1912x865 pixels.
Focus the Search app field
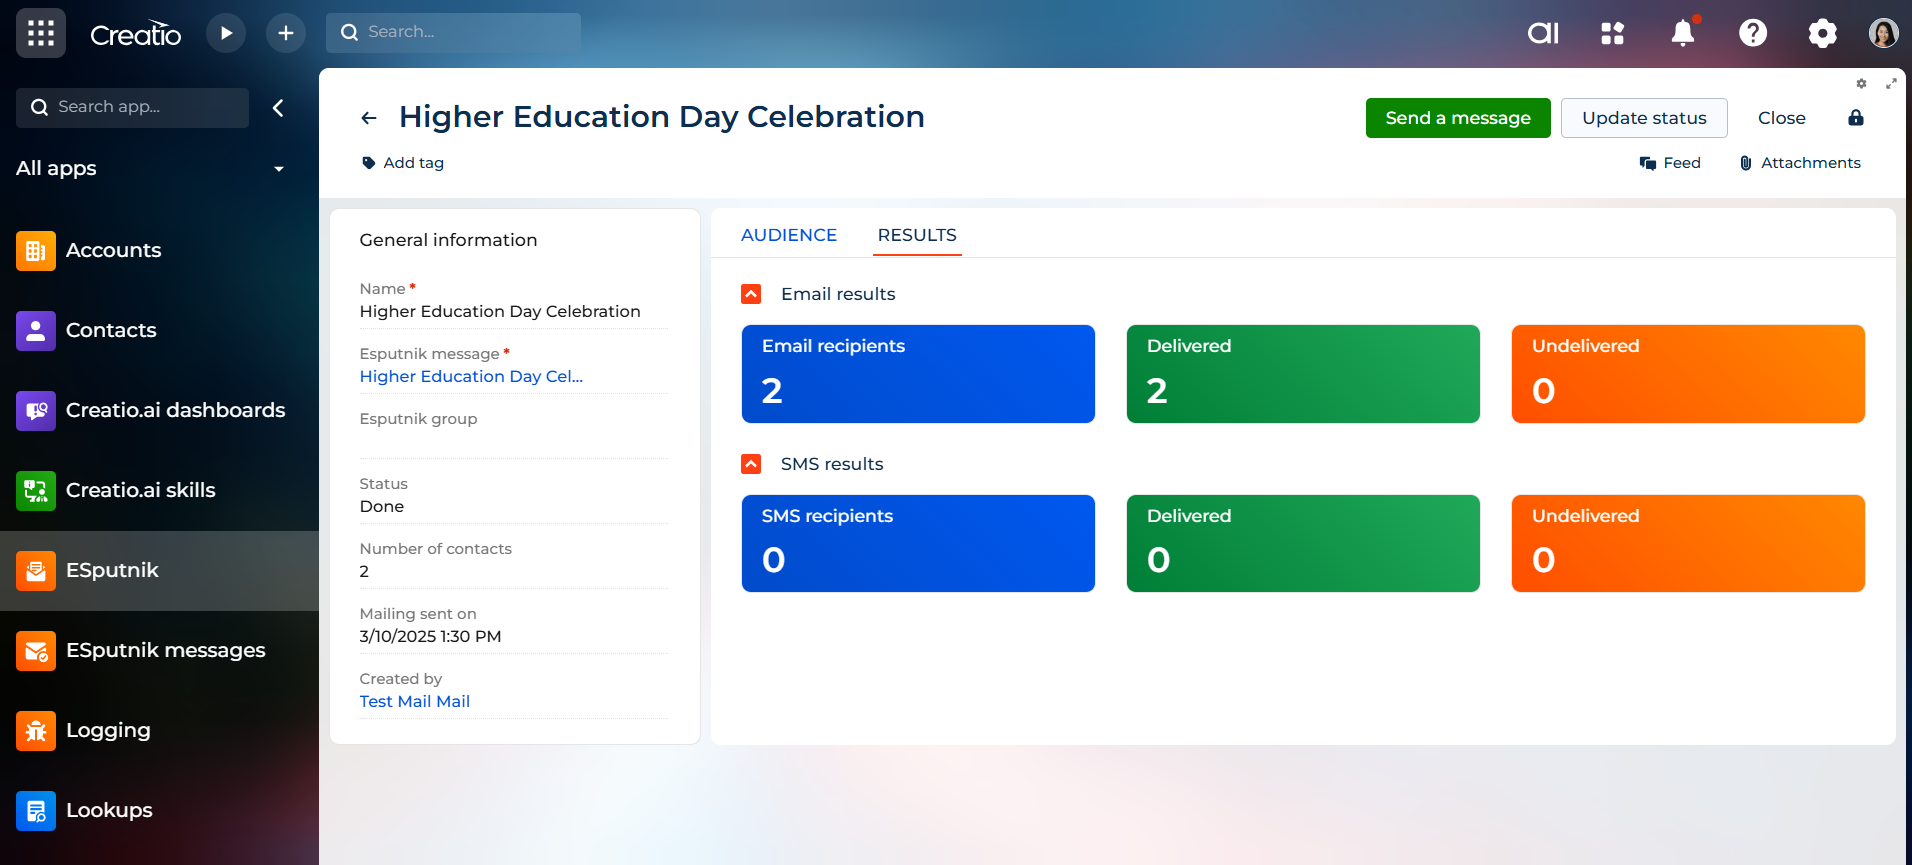pos(132,108)
